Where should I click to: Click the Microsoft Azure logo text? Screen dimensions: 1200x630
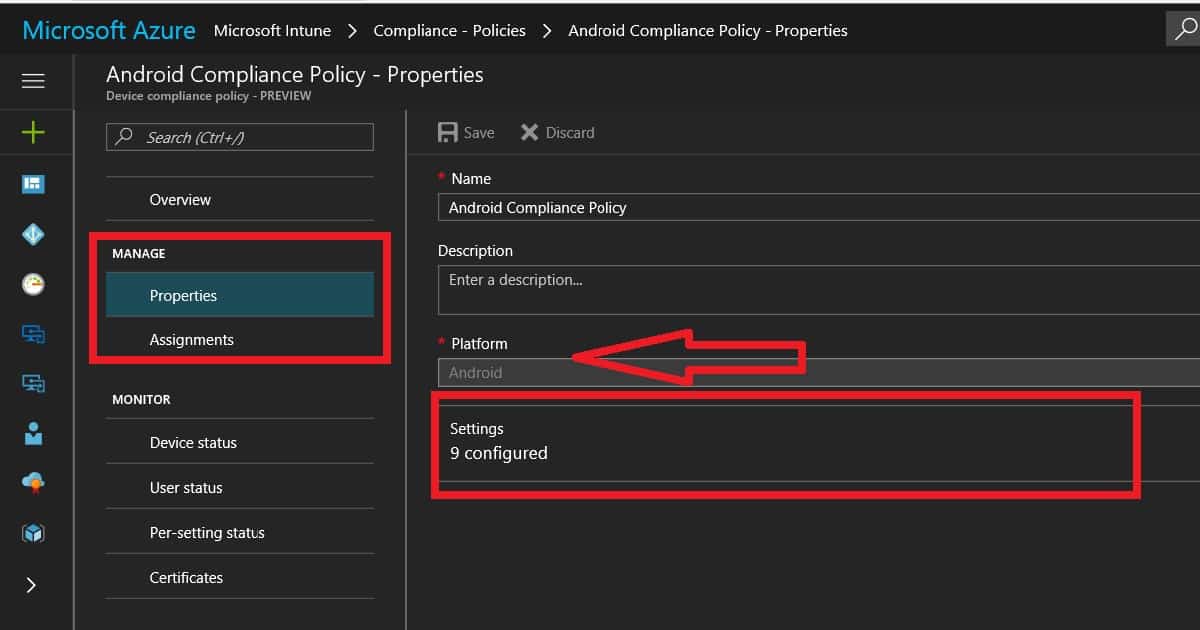pyautogui.click(x=109, y=30)
